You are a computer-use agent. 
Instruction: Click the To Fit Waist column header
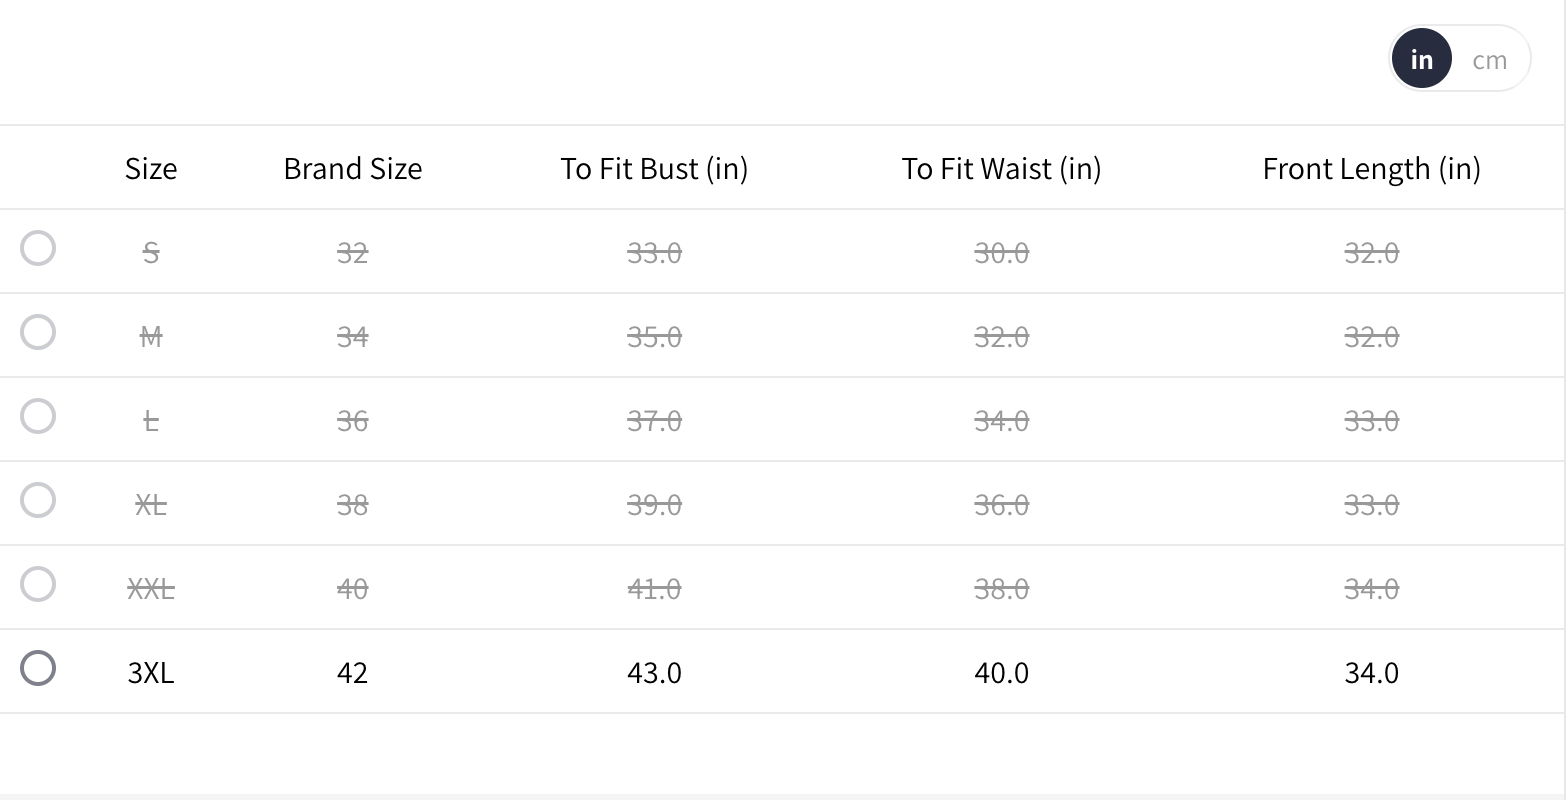point(1001,168)
